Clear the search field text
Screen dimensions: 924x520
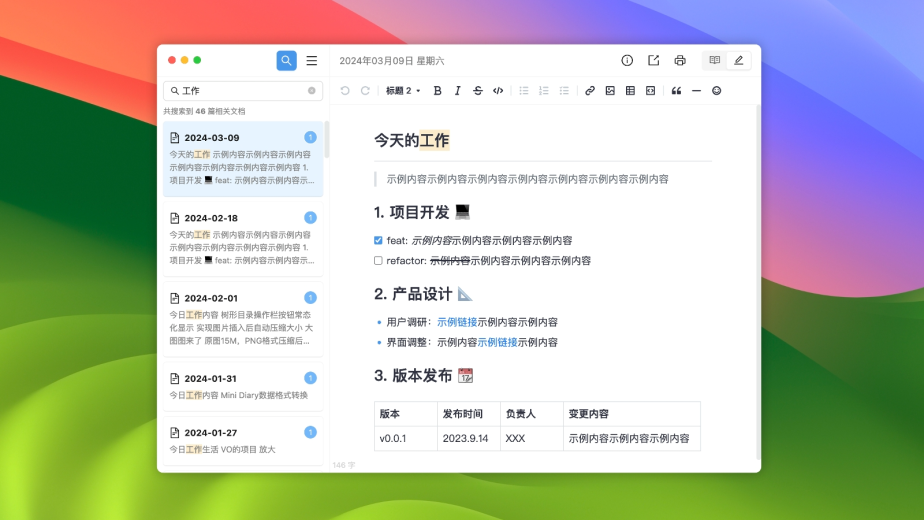(312, 91)
